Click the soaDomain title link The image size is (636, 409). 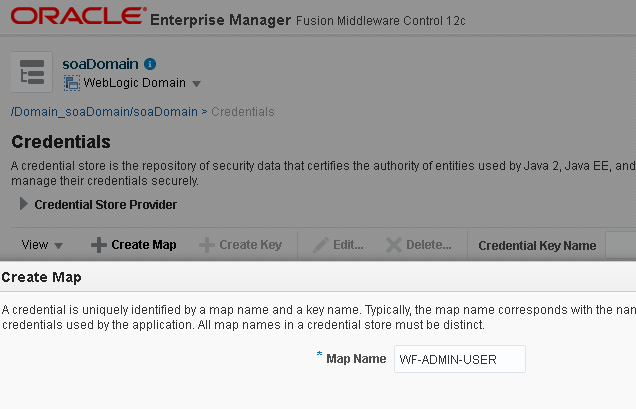click(x=100, y=64)
